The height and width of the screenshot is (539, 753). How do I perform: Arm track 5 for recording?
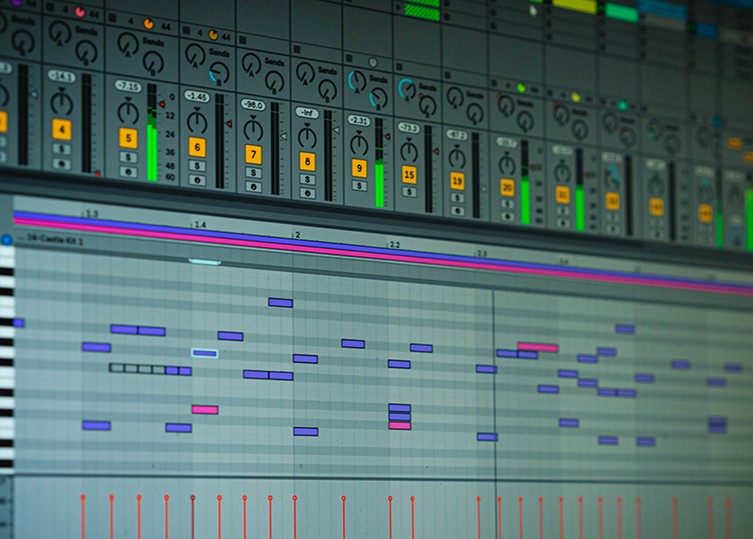pyautogui.click(x=128, y=172)
